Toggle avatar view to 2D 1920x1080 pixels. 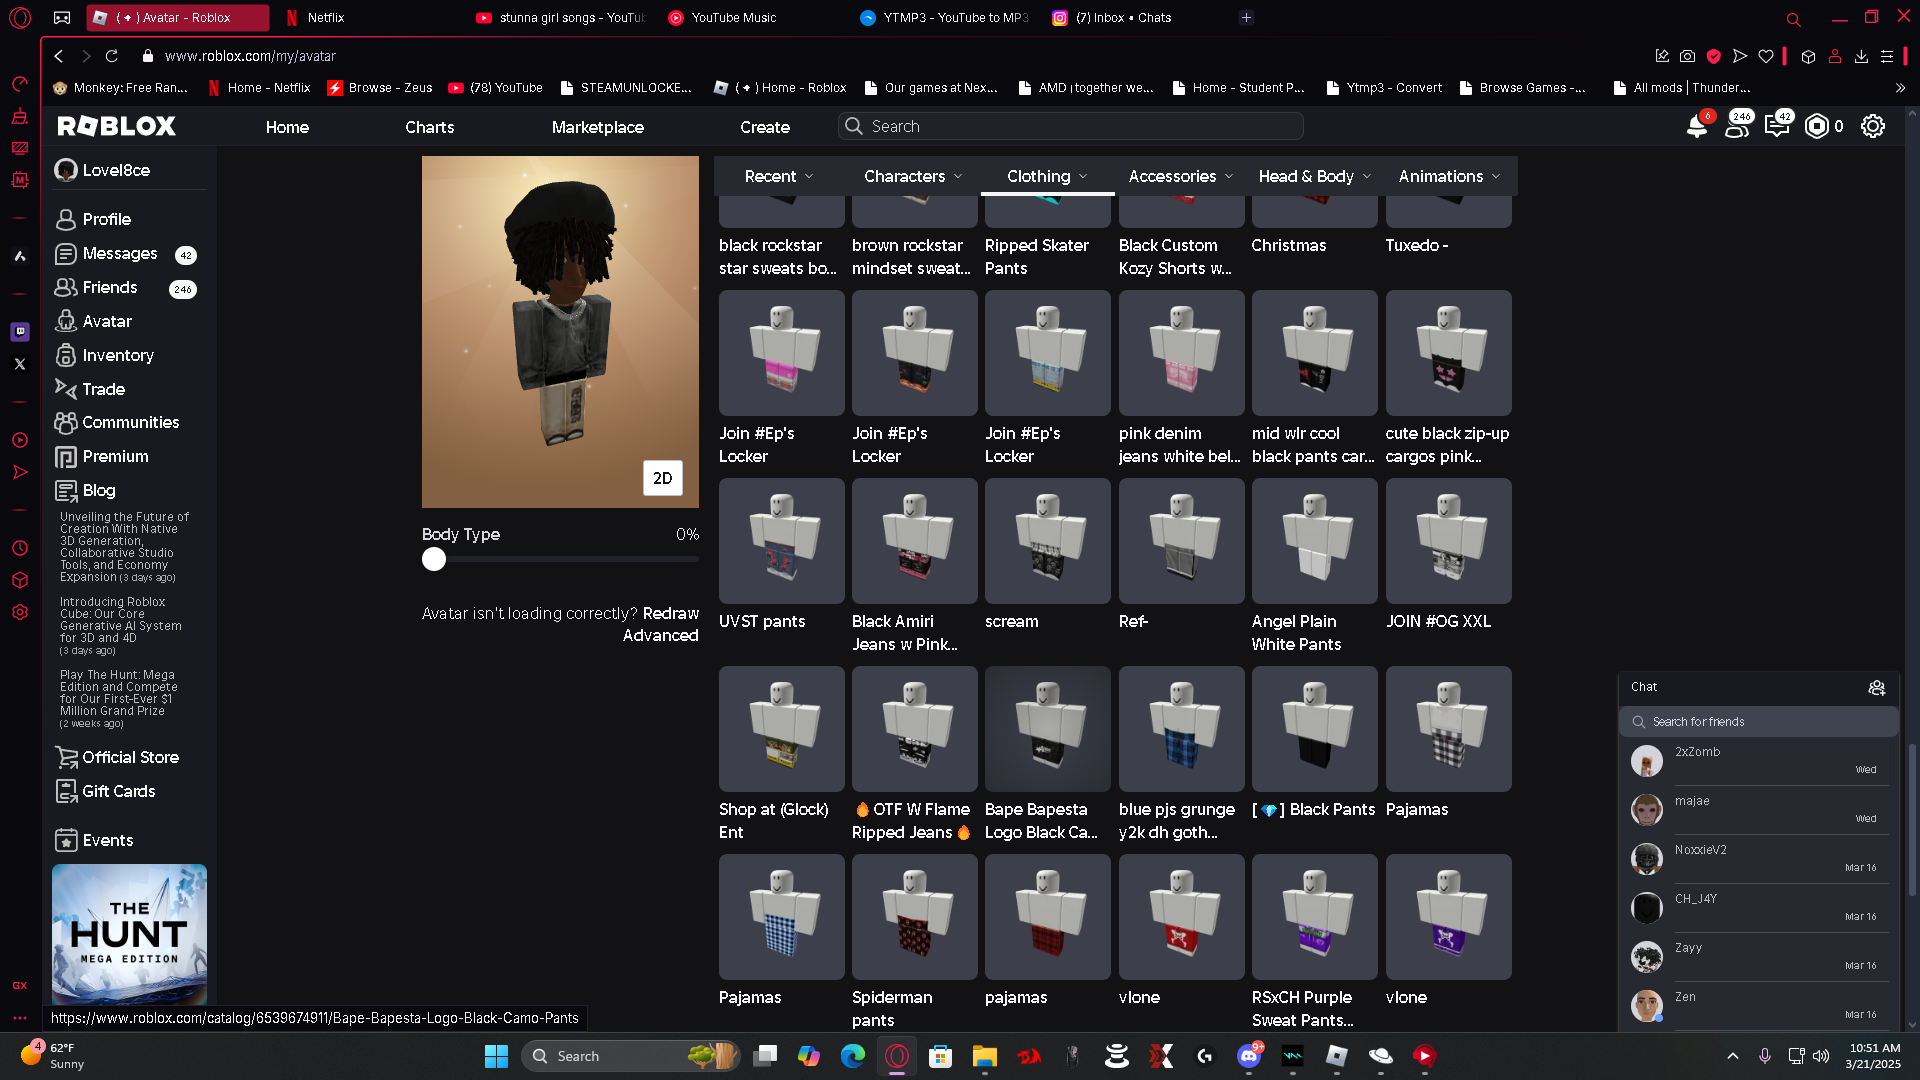(662, 478)
